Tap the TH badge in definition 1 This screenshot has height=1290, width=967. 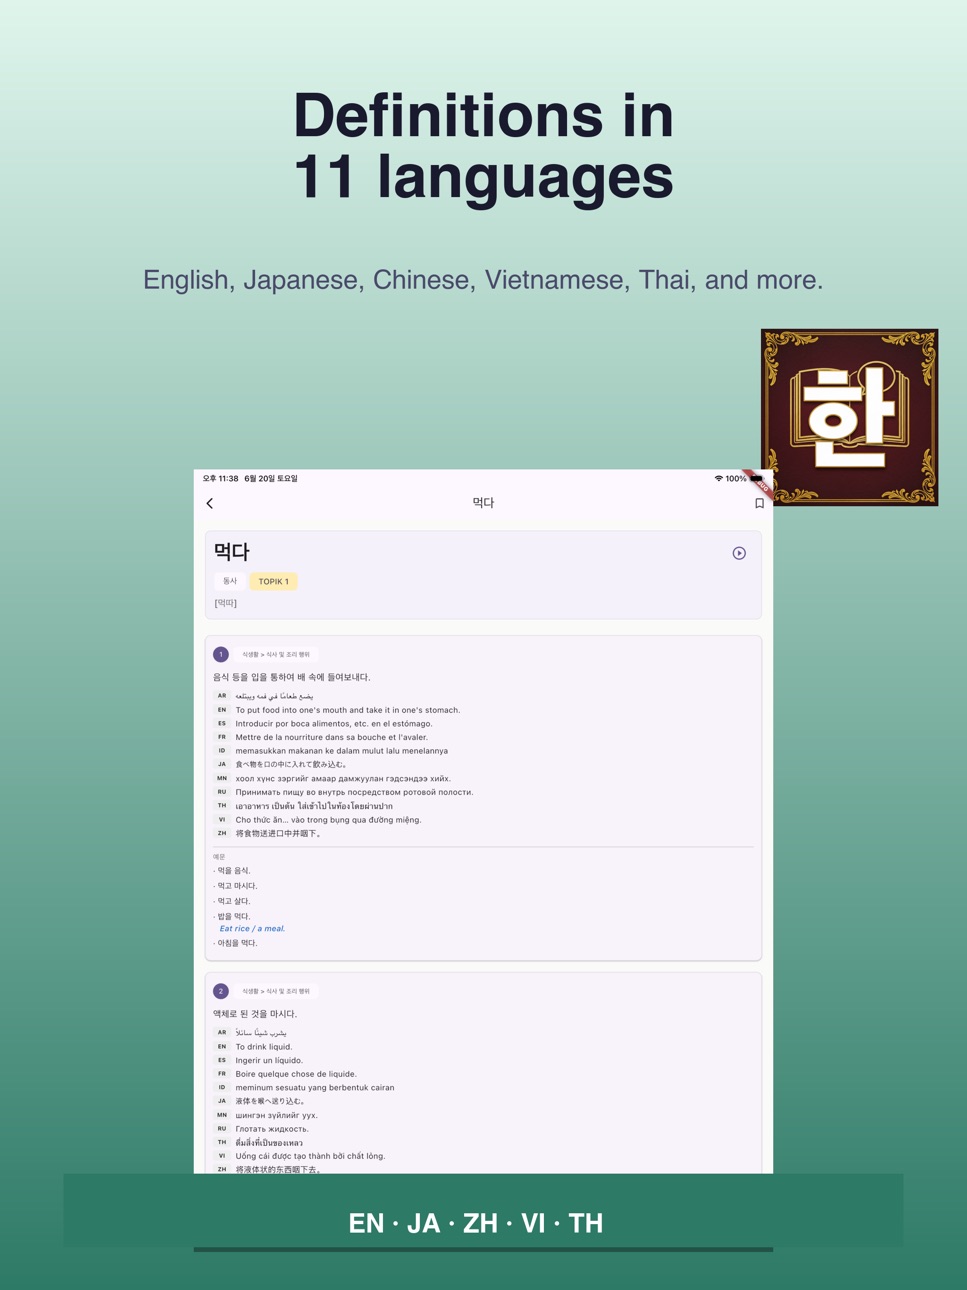222,806
